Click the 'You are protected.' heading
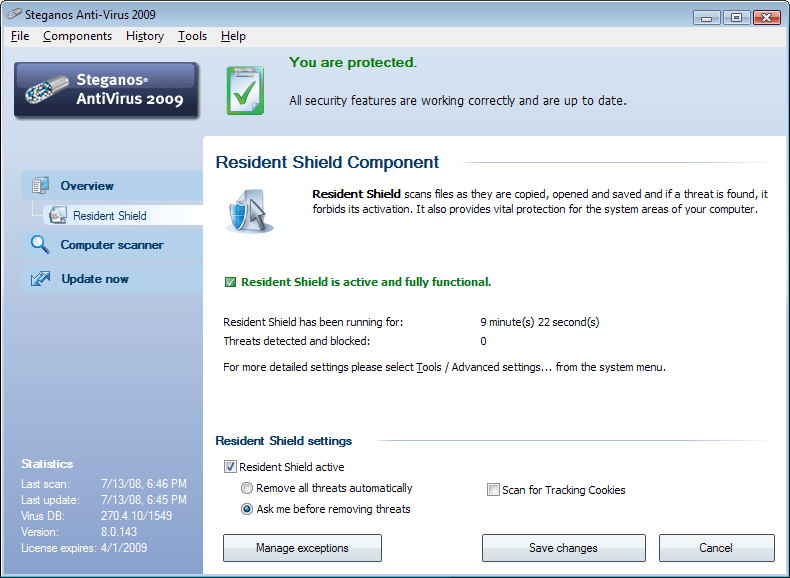This screenshot has height=578, width=790. [353, 62]
